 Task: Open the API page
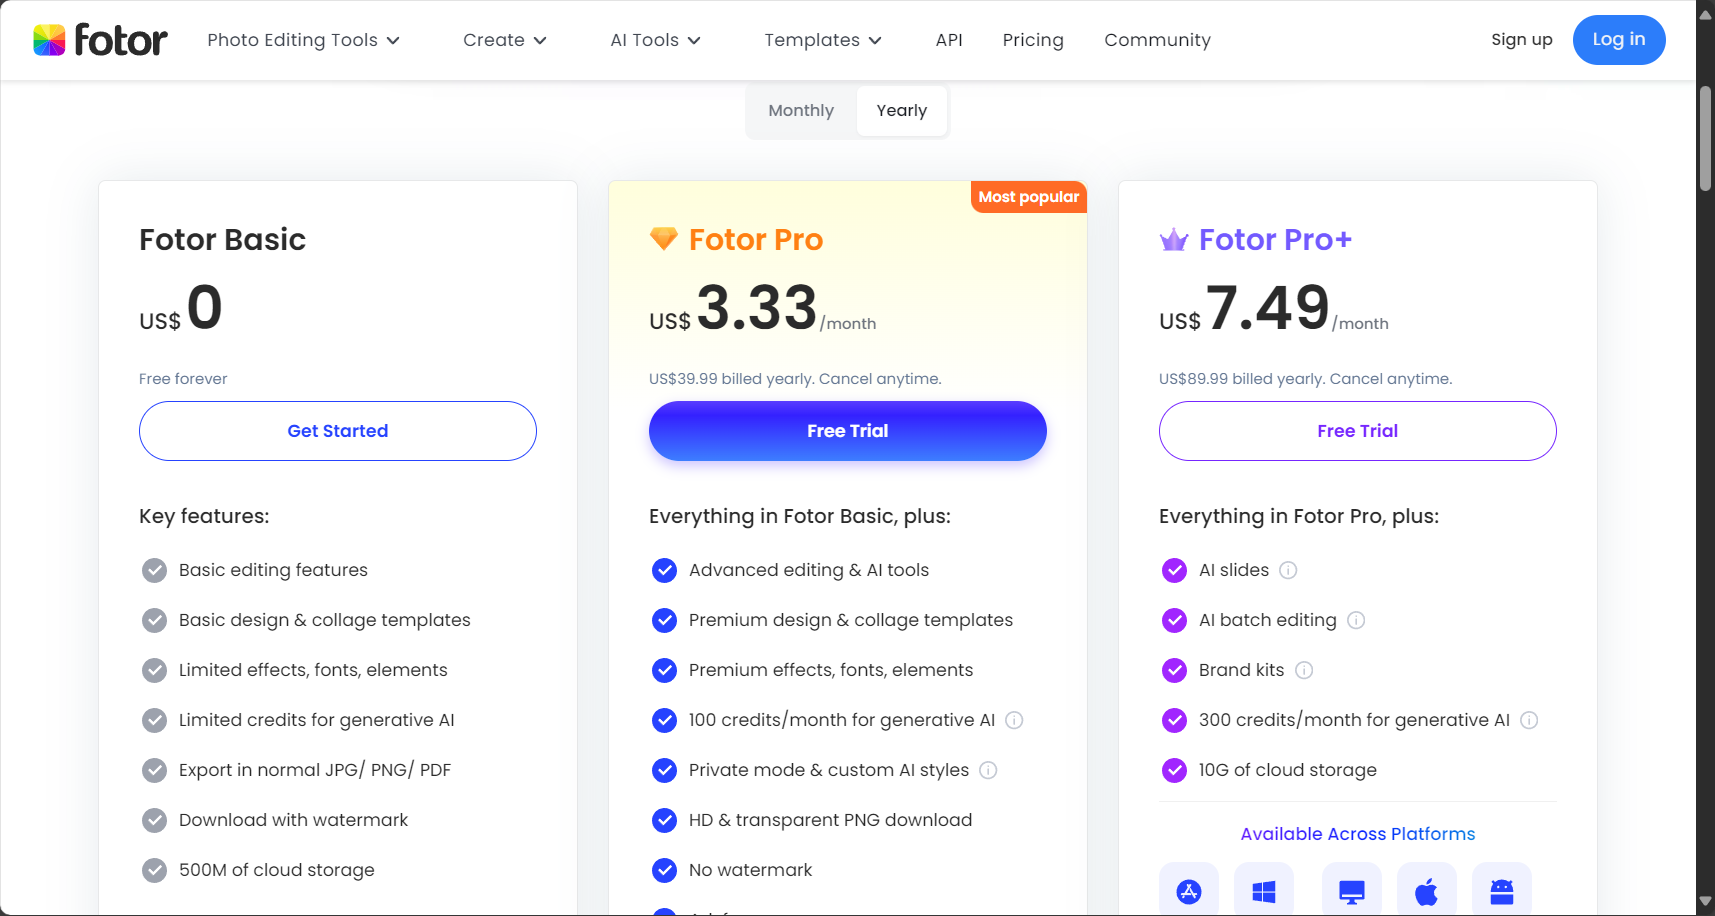(x=949, y=40)
